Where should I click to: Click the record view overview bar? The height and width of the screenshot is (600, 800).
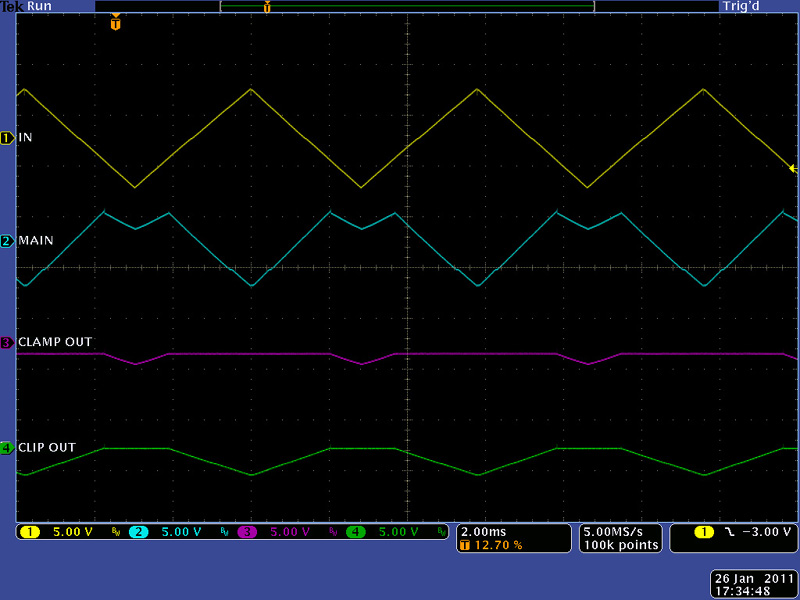pos(407,6)
